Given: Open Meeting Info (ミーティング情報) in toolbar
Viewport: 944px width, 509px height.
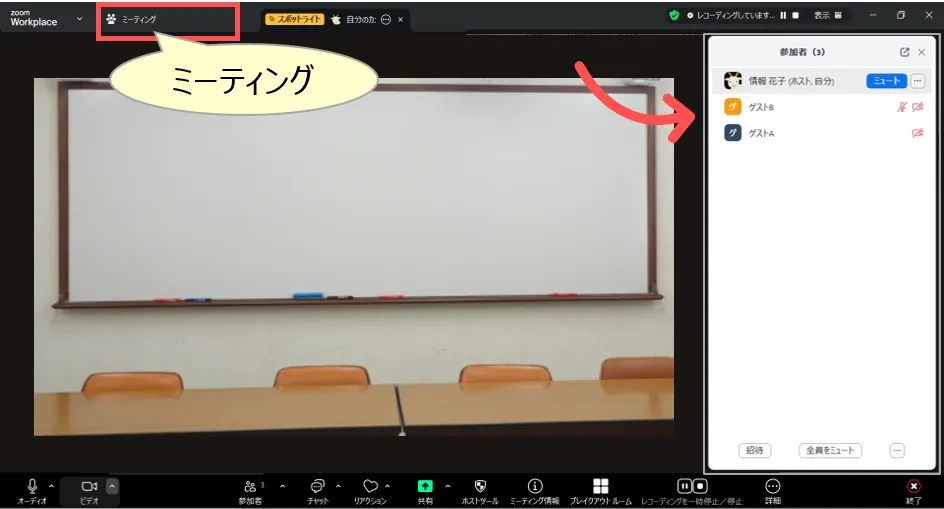Looking at the screenshot, I should click(x=535, y=486).
